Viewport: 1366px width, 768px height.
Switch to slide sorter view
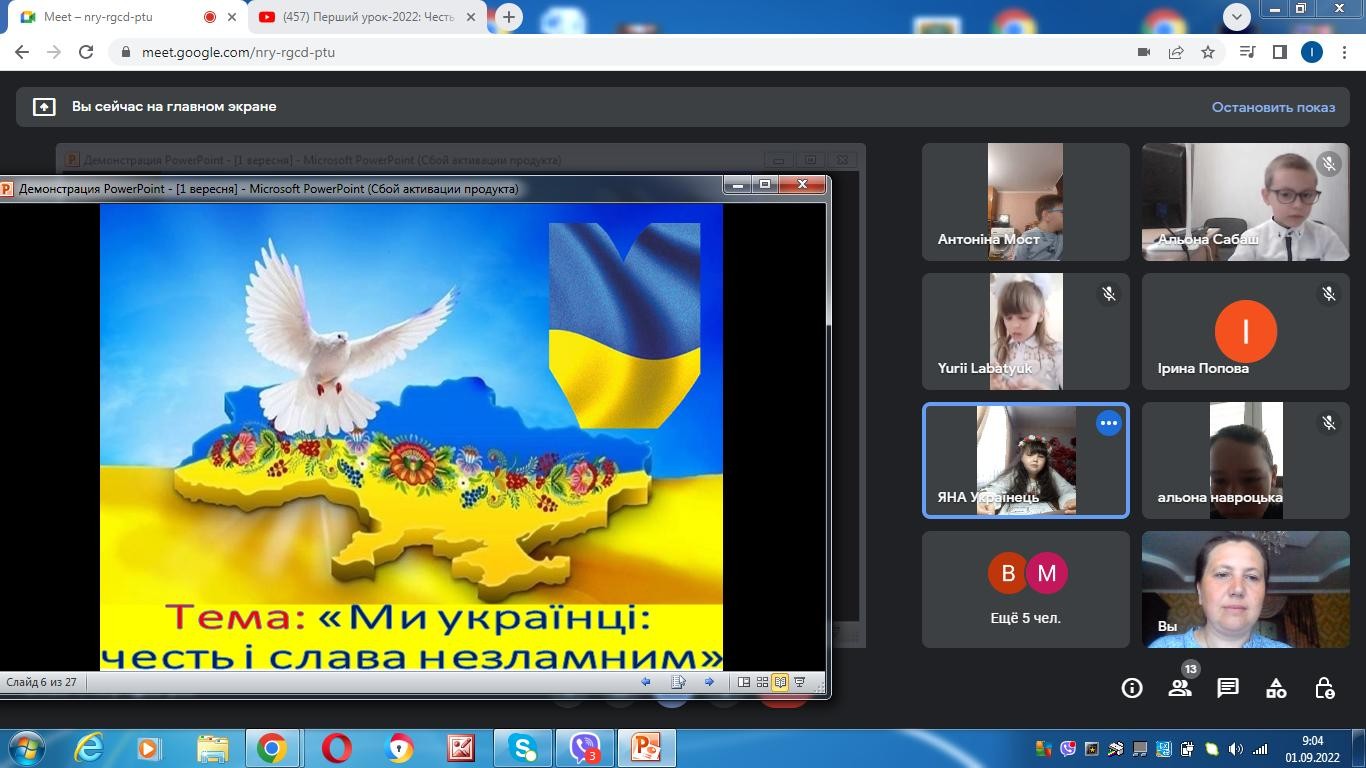[x=762, y=682]
